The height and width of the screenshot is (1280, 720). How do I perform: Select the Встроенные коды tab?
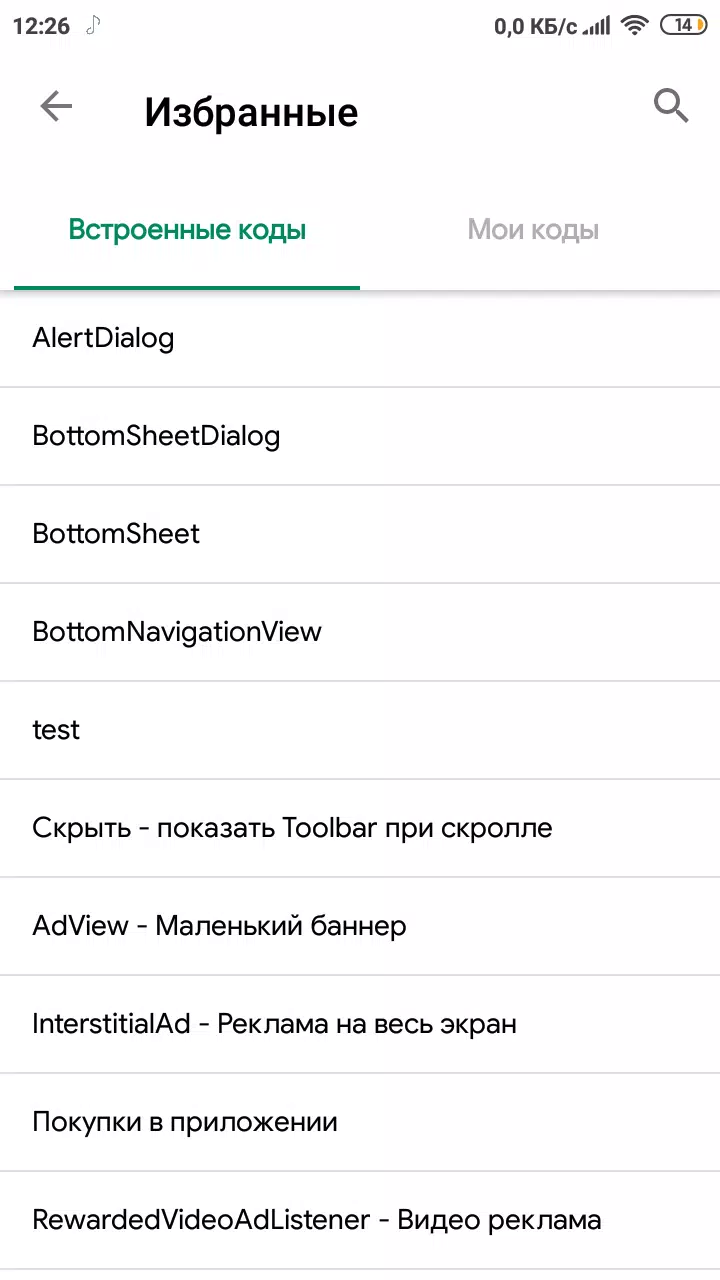pyautogui.click(x=187, y=230)
